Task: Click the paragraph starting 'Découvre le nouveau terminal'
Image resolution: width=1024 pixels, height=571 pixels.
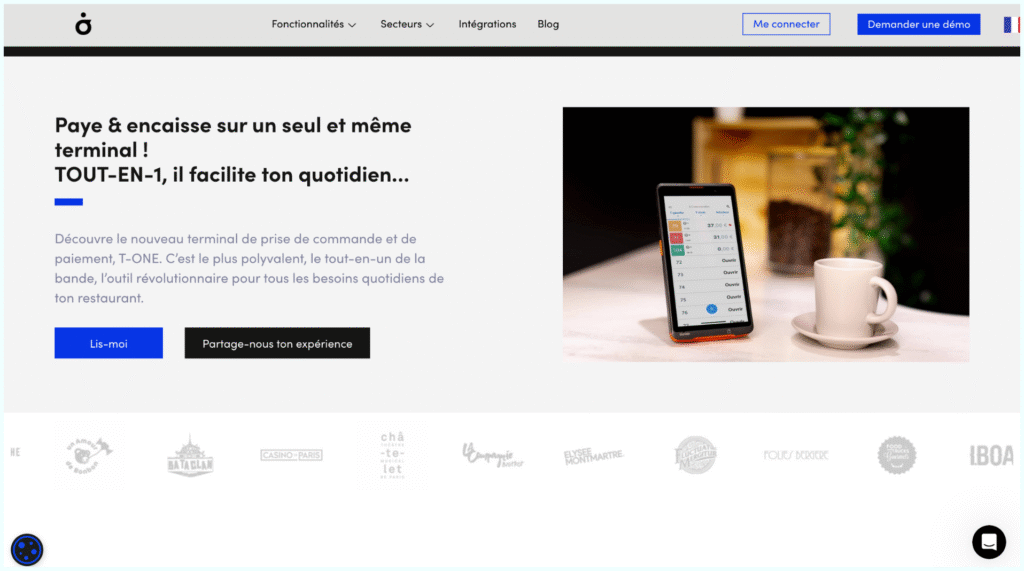Action: click(x=249, y=268)
